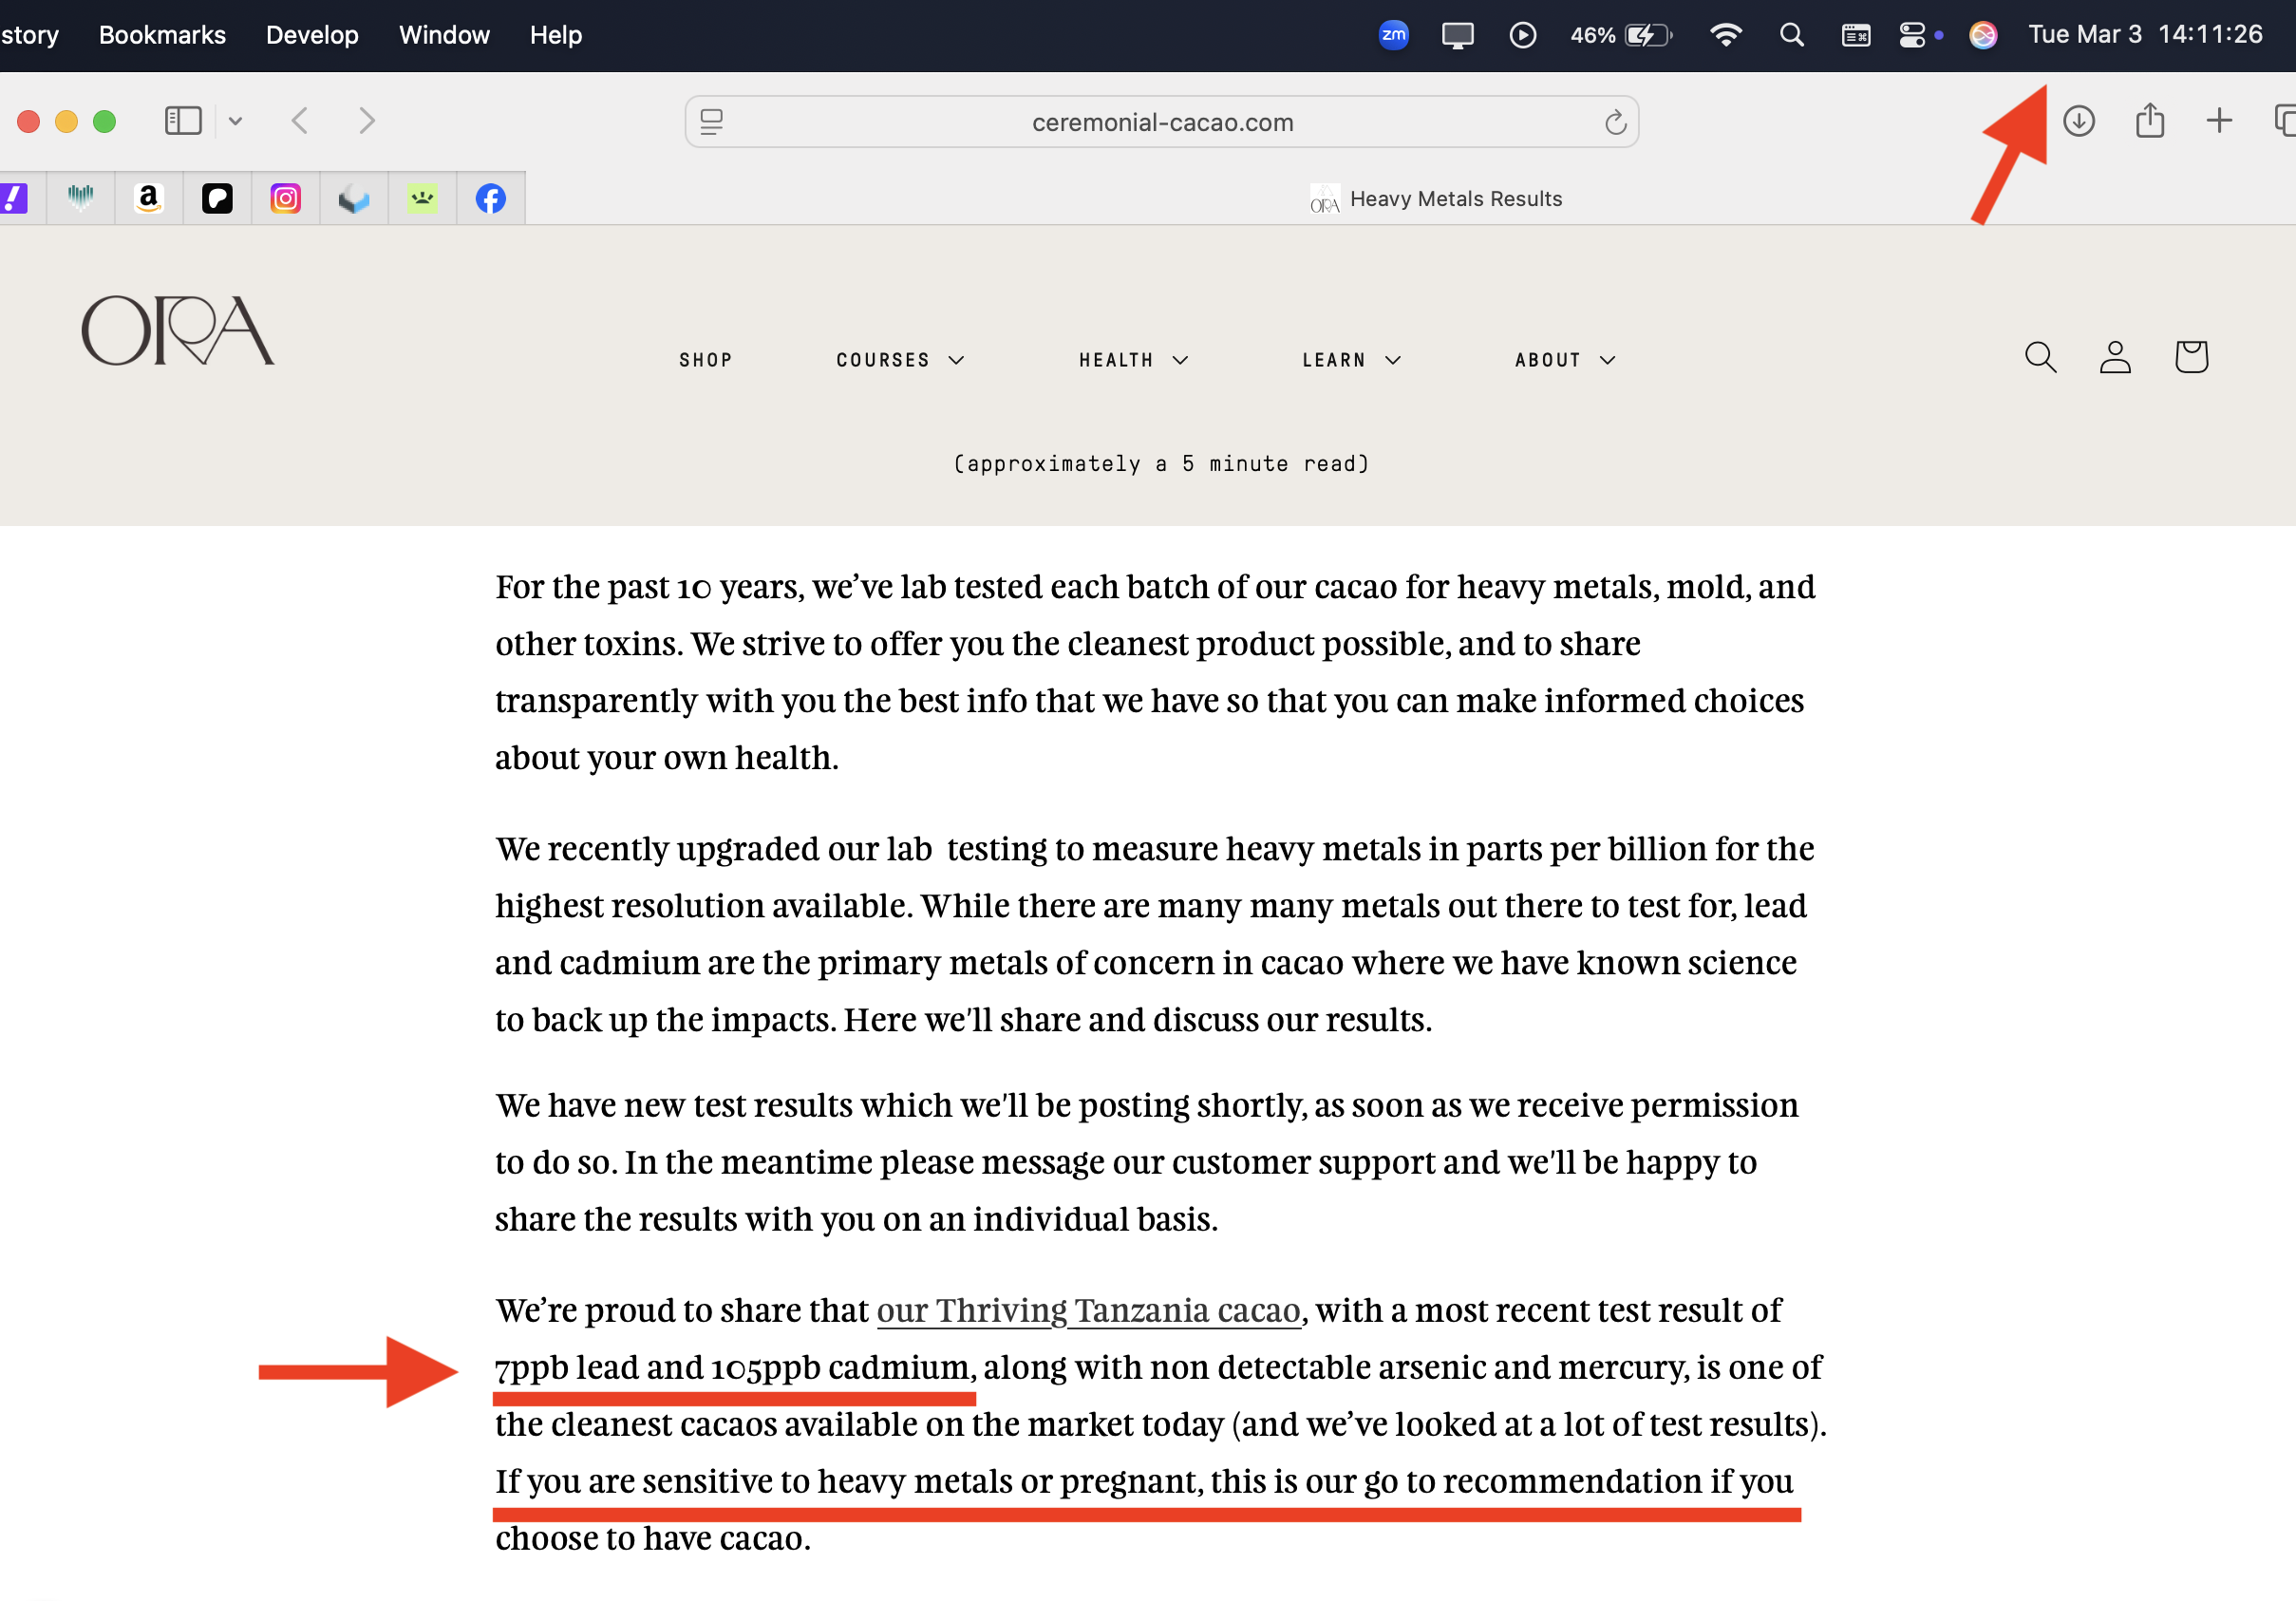Expand the Courses navigation dropdown

click(899, 360)
